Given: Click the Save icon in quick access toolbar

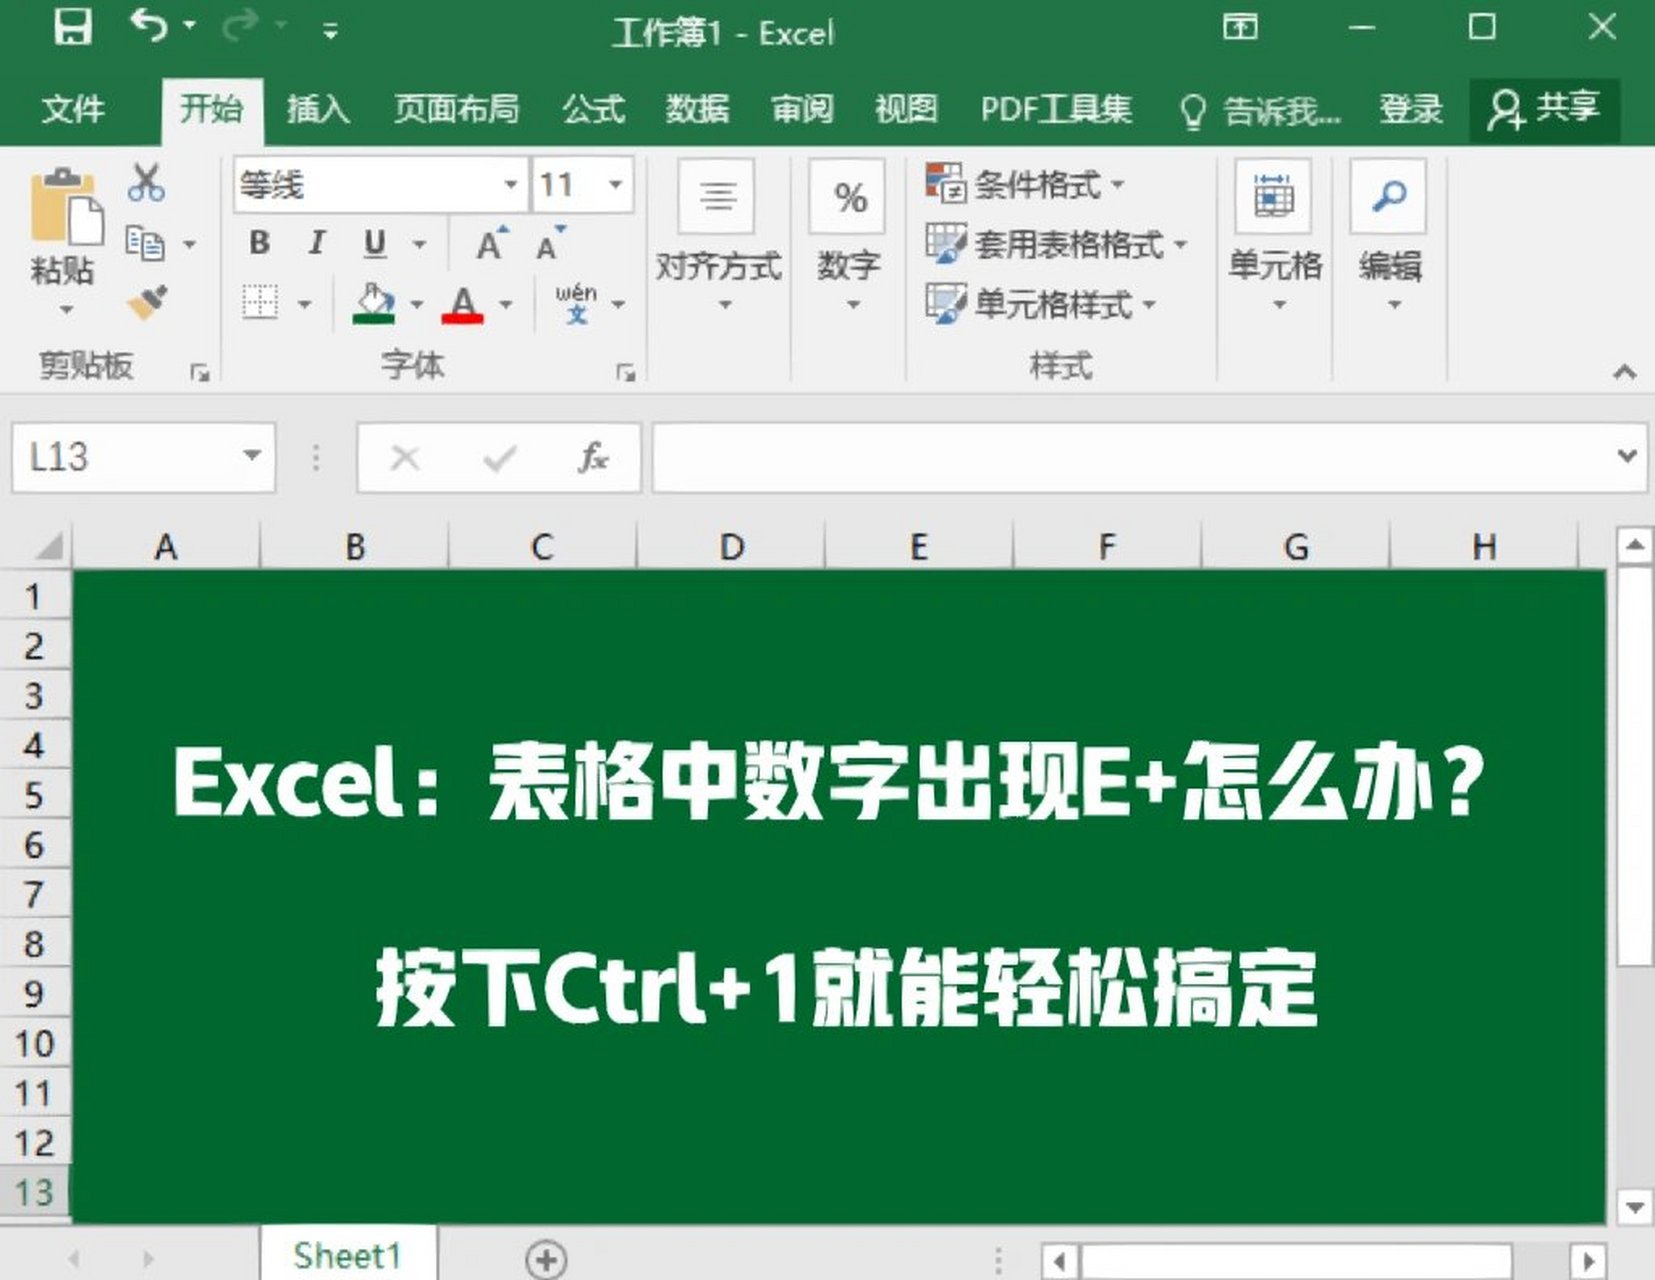Looking at the screenshot, I should pyautogui.click(x=72, y=27).
